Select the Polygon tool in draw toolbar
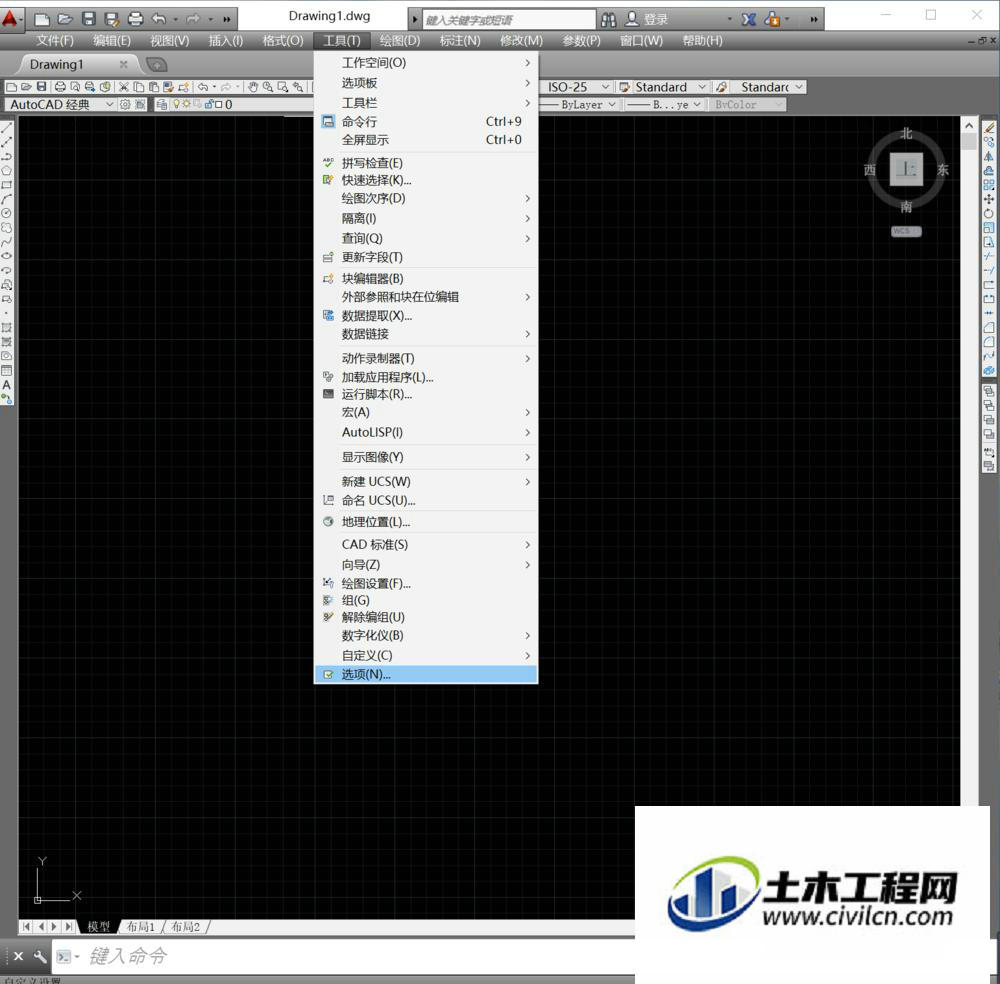Viewport: 1000px width, 984px height. point(6,170)
